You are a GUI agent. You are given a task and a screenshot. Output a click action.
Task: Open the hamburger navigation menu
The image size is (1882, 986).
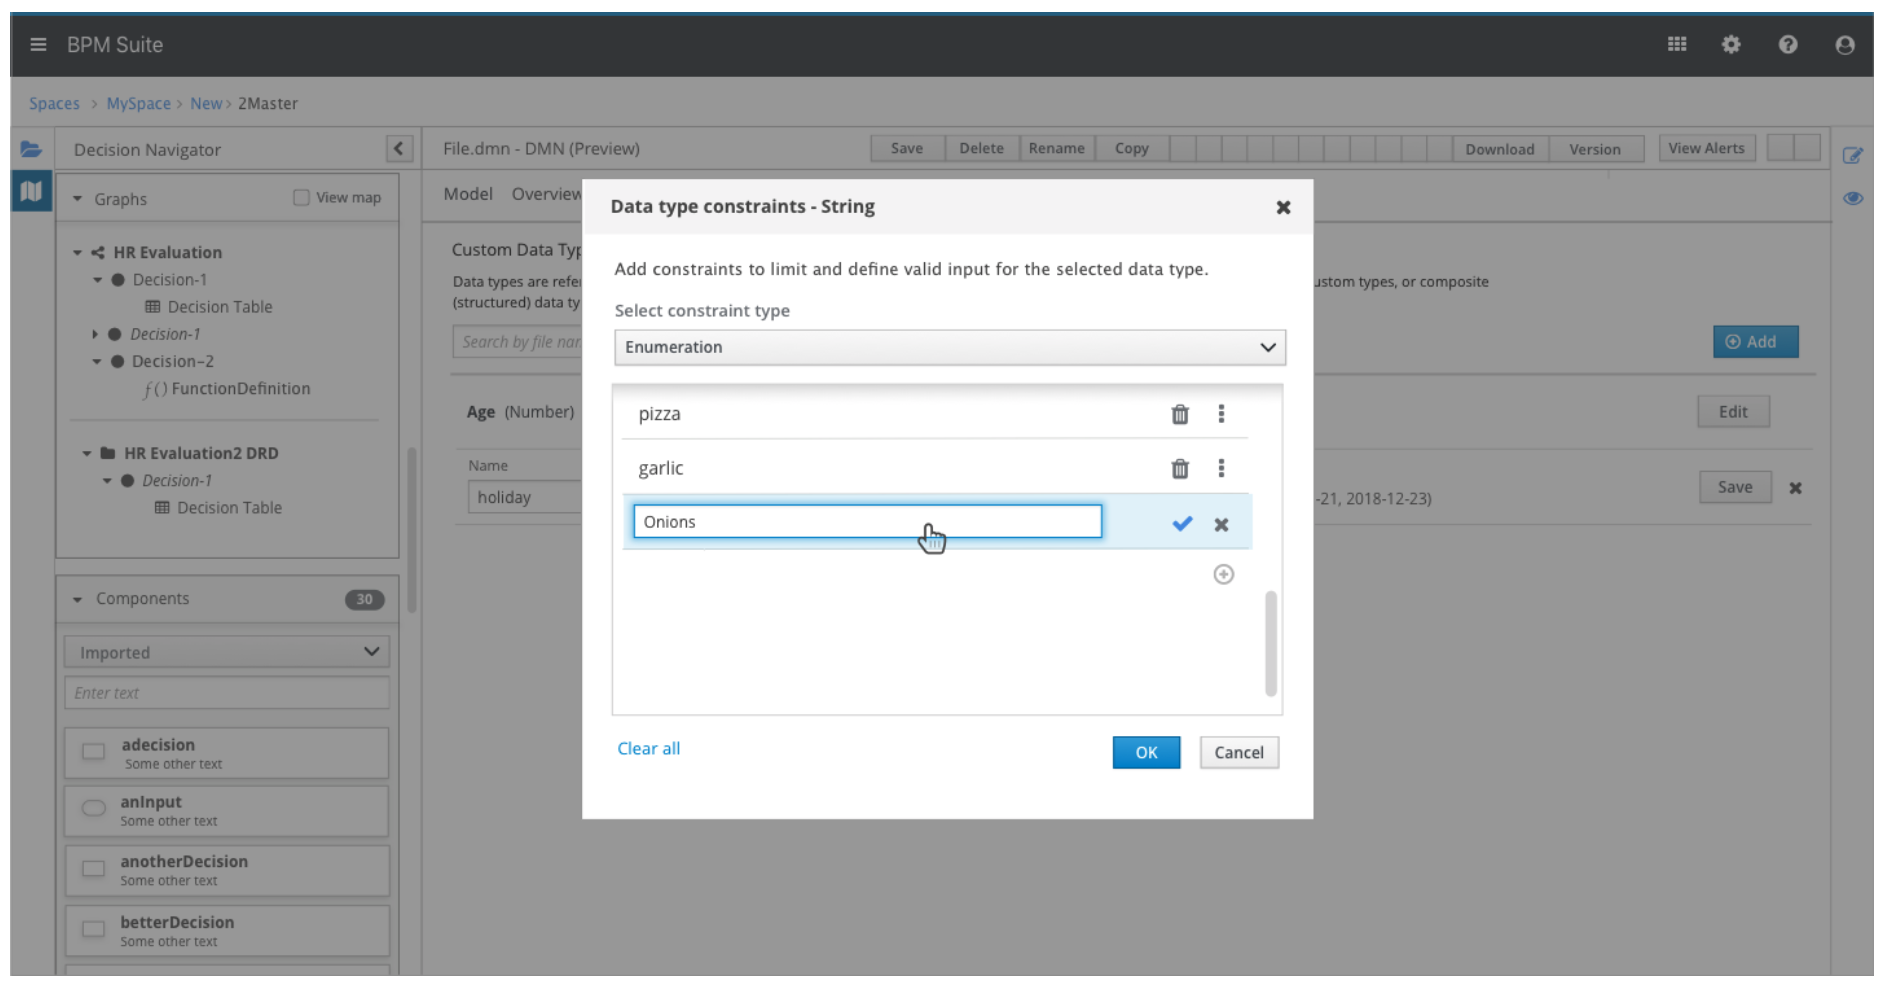coord(38,44)
